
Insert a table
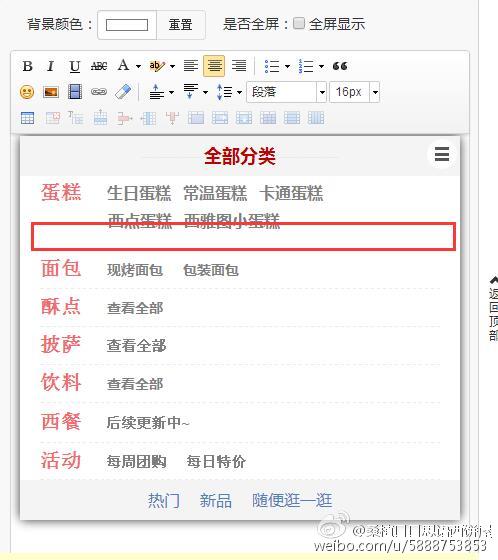coord(28,118)
